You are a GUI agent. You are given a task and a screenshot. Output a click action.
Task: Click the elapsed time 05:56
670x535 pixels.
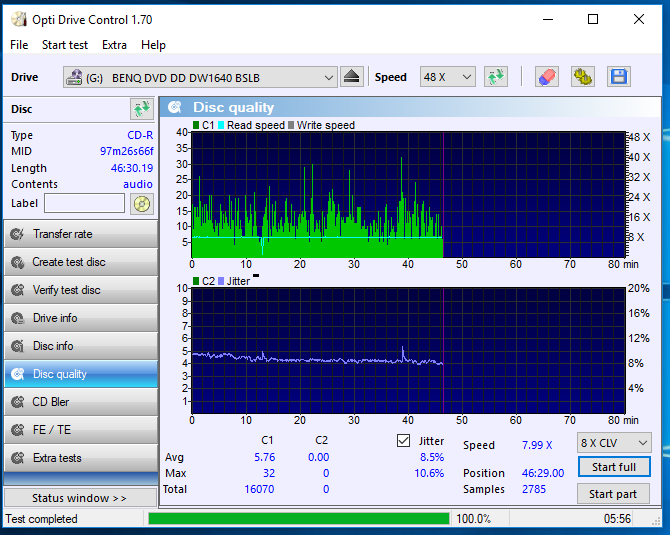pyautogui.click(x=617, y=519)
